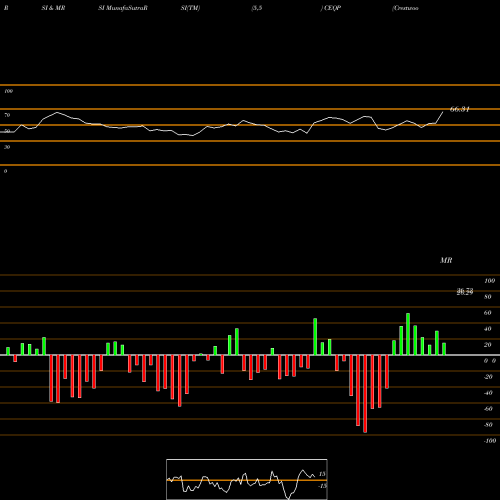Click the RSI axis label 100 on left

click(x=8, y=91)
